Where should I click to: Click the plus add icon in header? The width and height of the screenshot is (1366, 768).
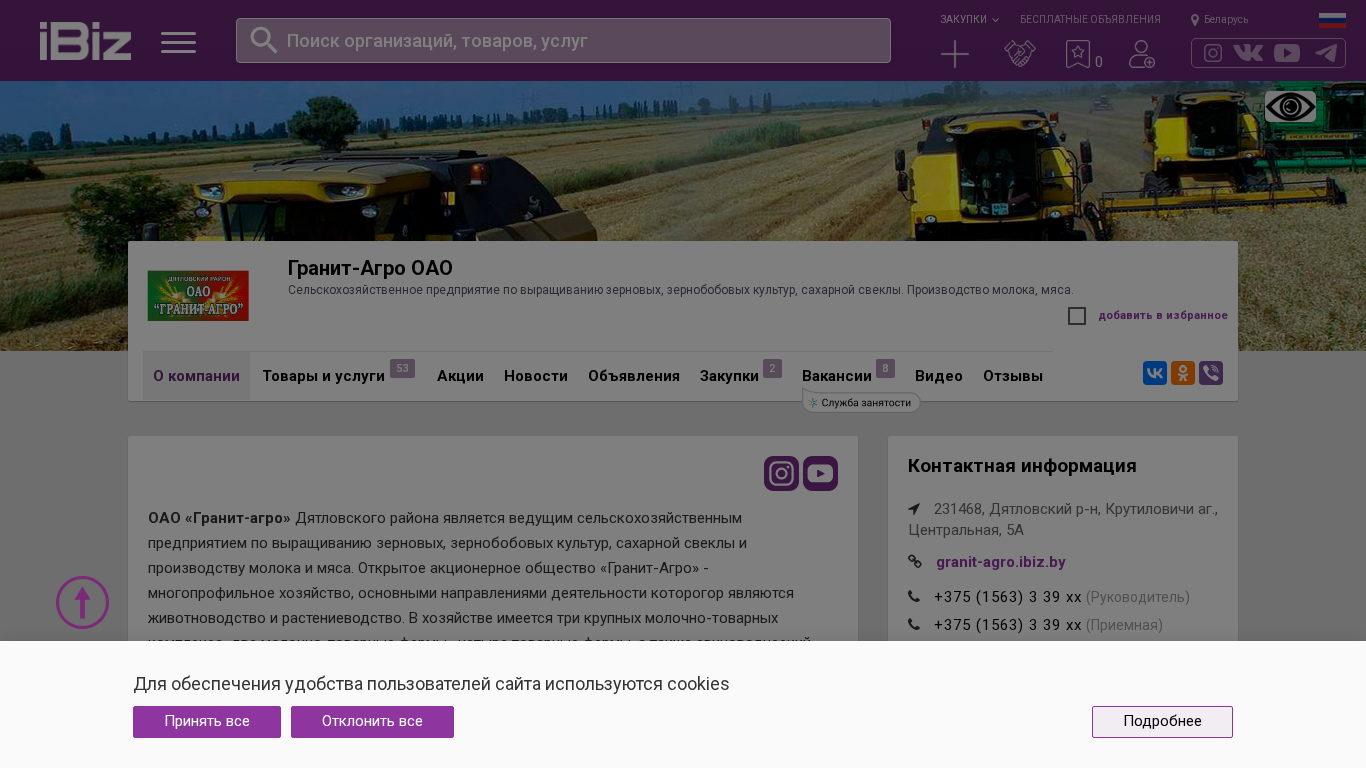pos(955,54)
